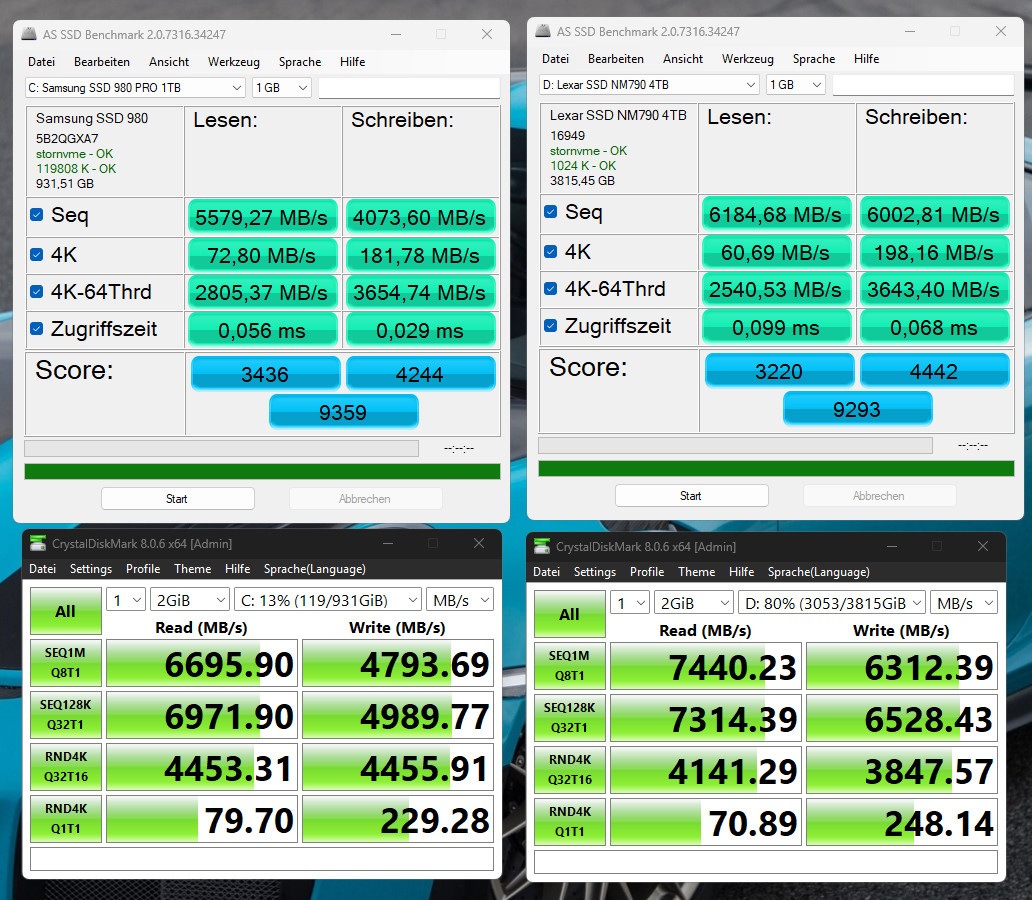
Task: Run SEQ128K Q32T1 test in C: CrystalDiskMark window
Action: [x=66, y=715]
